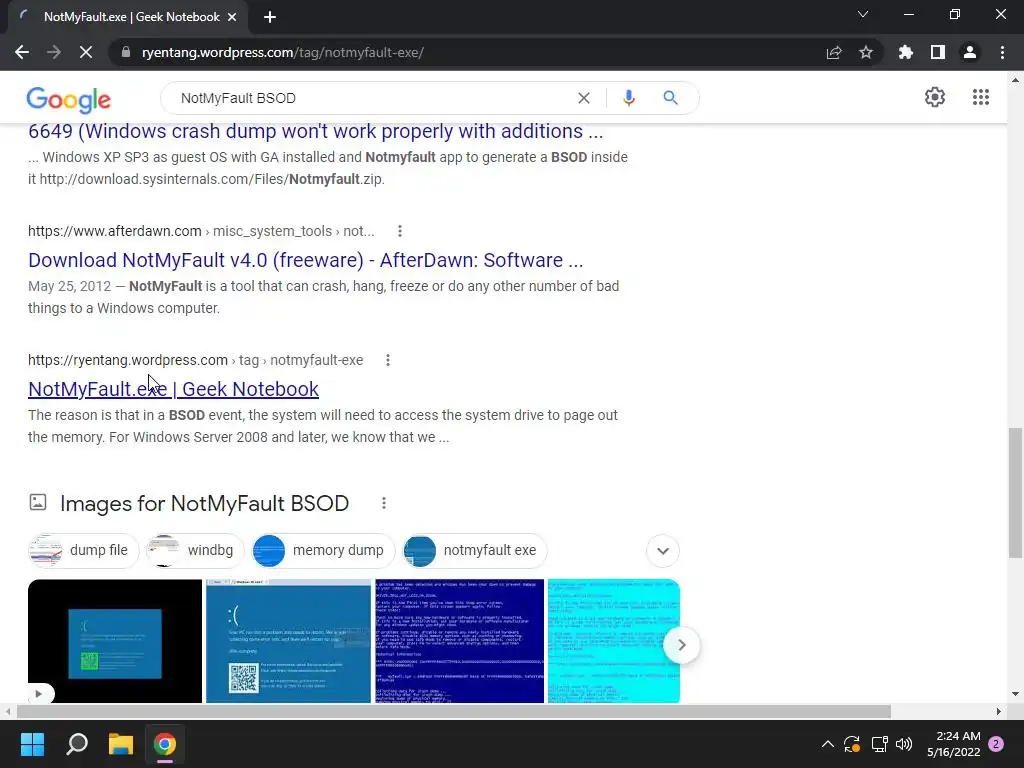This screenshot has height=768, width=1024.
Task: Open NotMyFault.exe | Geek Notebook result
Action: coord(173,389)
